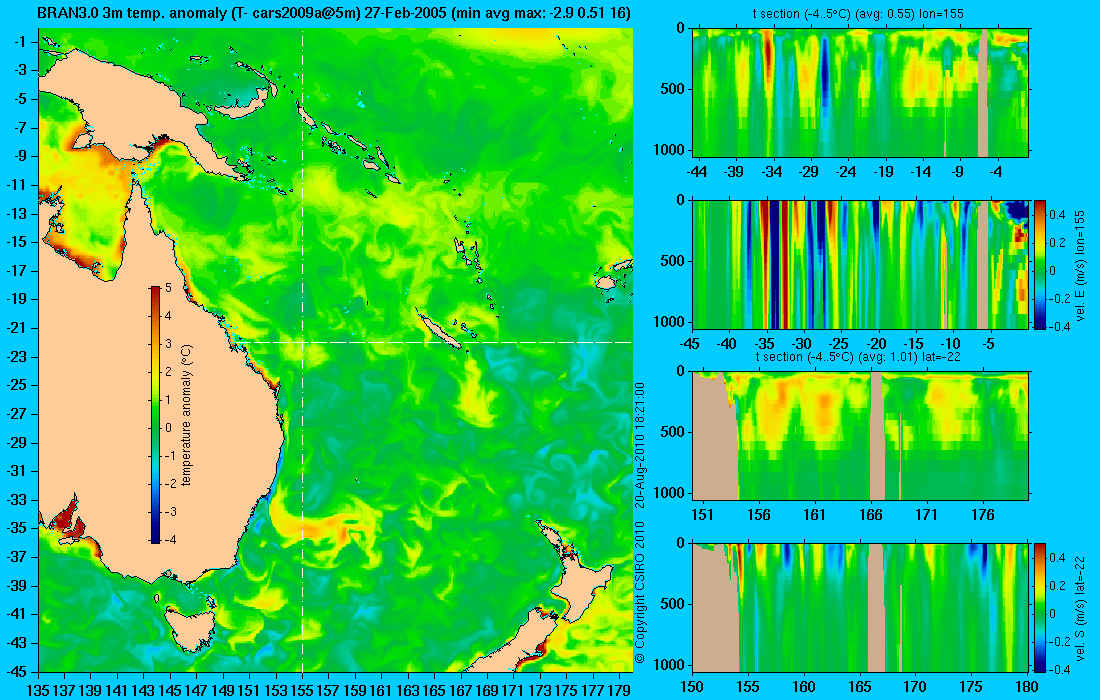The image size is (1100, 700).
Task: Click the 159 longitude tick on main map
Action: click(x=355, y=690)
